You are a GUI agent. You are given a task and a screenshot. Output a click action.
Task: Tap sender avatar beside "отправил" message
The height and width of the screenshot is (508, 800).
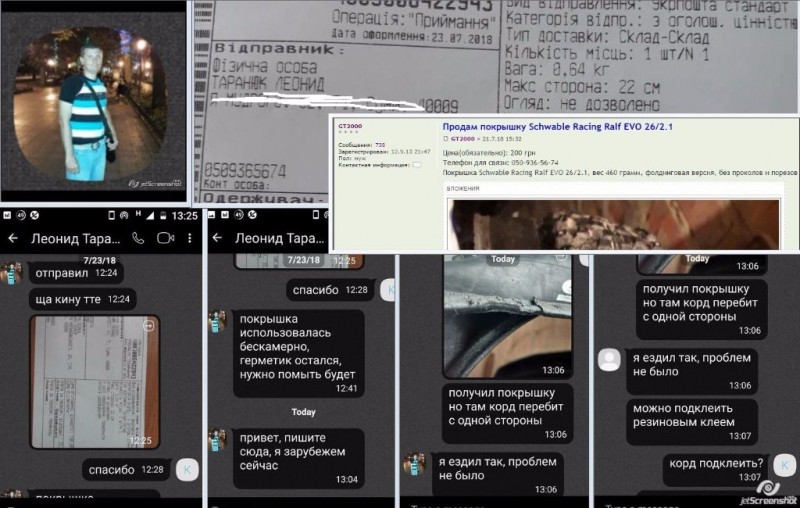(13, 273)
